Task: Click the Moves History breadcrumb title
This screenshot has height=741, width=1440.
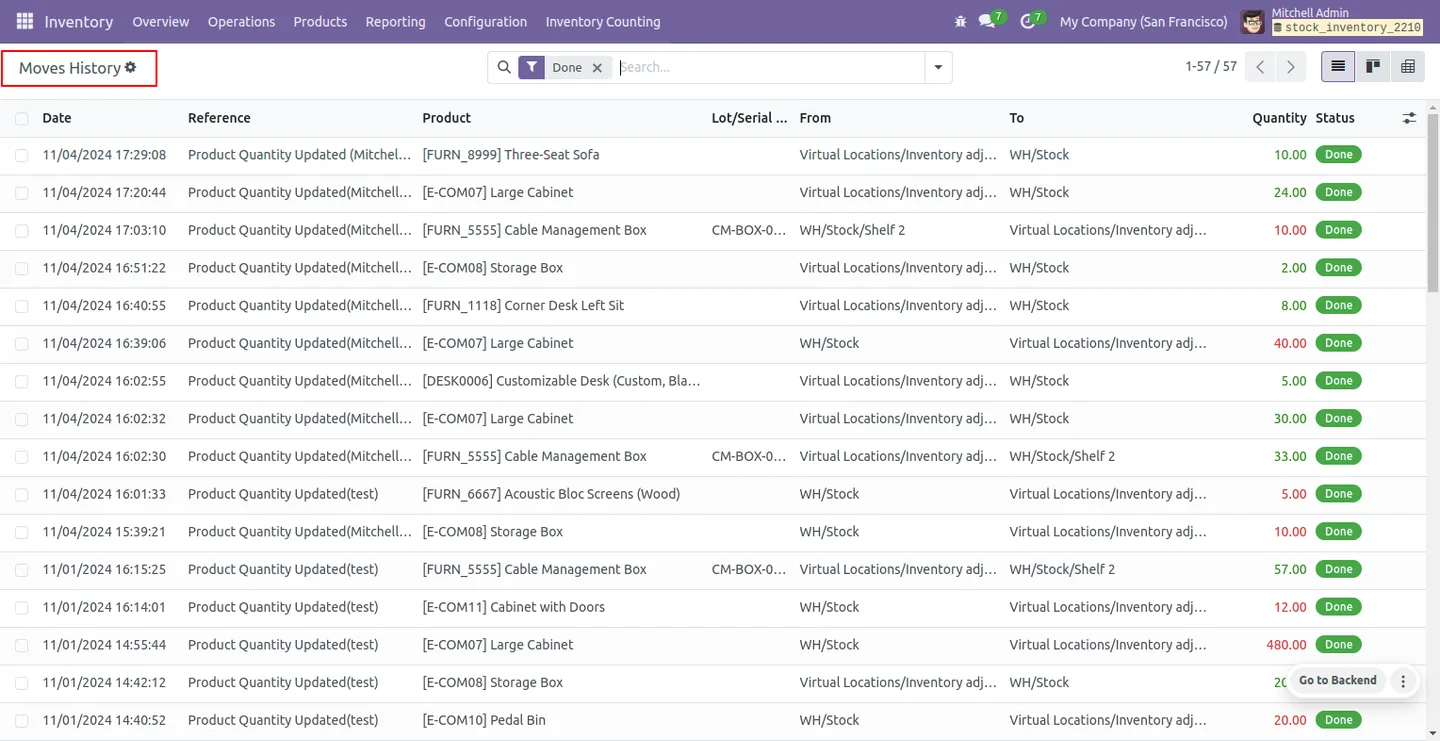Action: coord(70,68)
